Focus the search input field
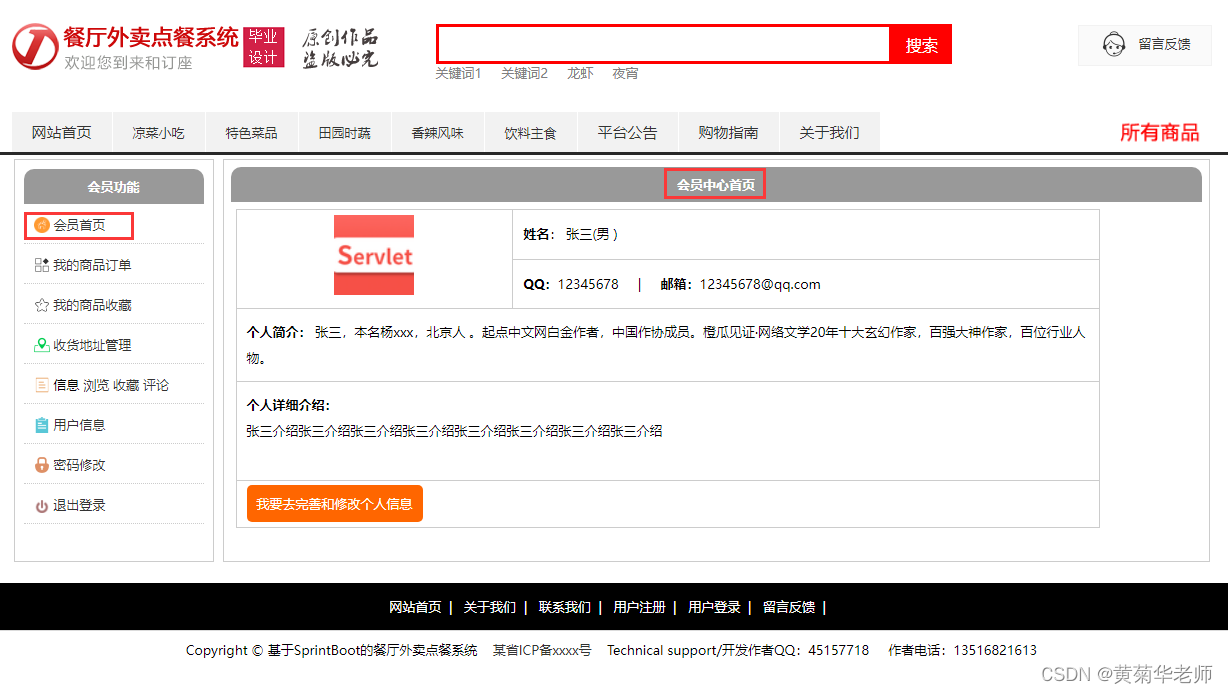The width and height of the screenshot is (1228, 694). (663, 44)
